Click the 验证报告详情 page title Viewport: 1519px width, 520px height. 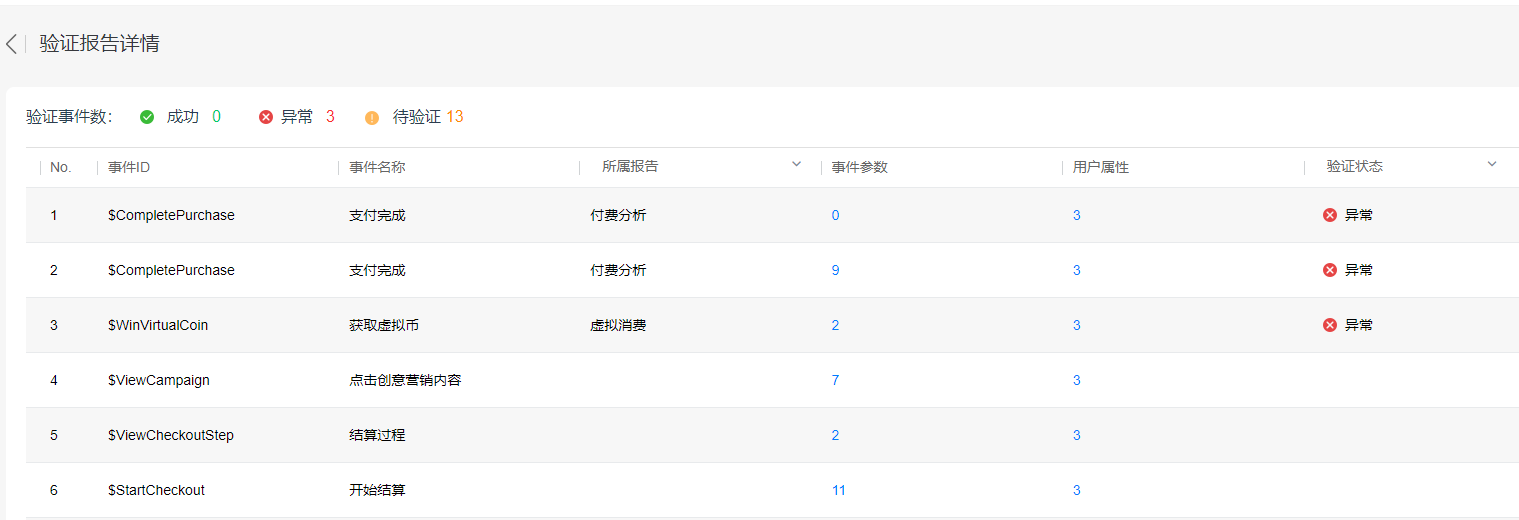point(99,44)
